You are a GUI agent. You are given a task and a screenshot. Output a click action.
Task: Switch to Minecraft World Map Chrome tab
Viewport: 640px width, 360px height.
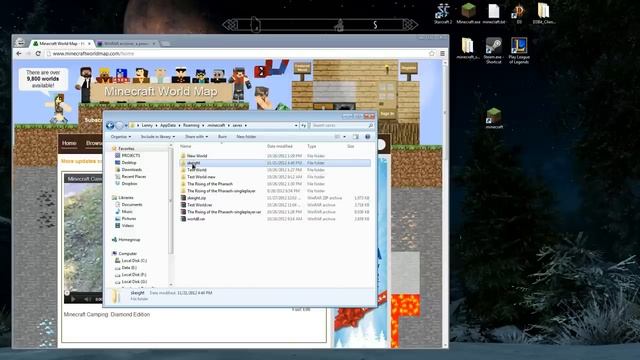tap(62, 43)
